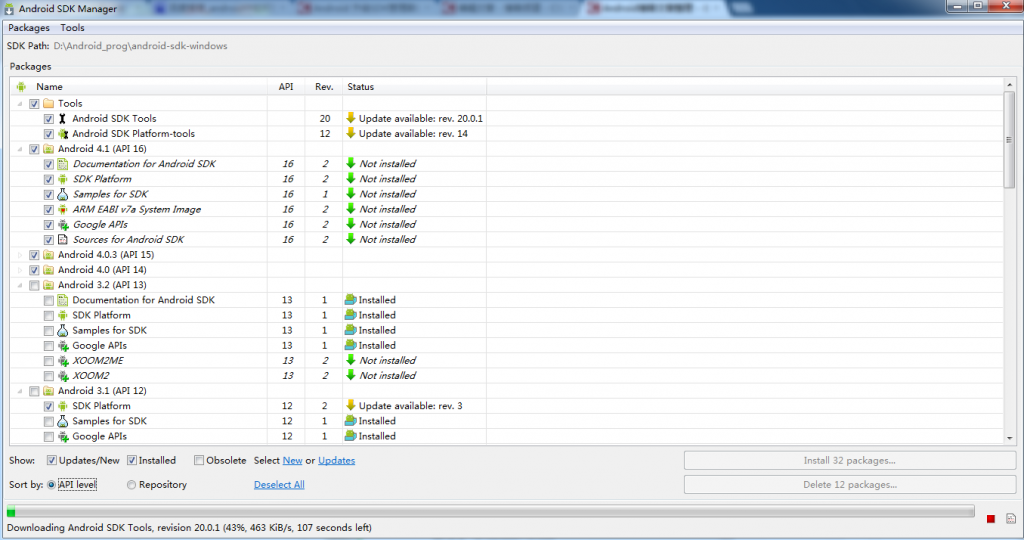Click Delete 12 packages button
Viewport: 1024px width, 540px height.
coord(850,484)
